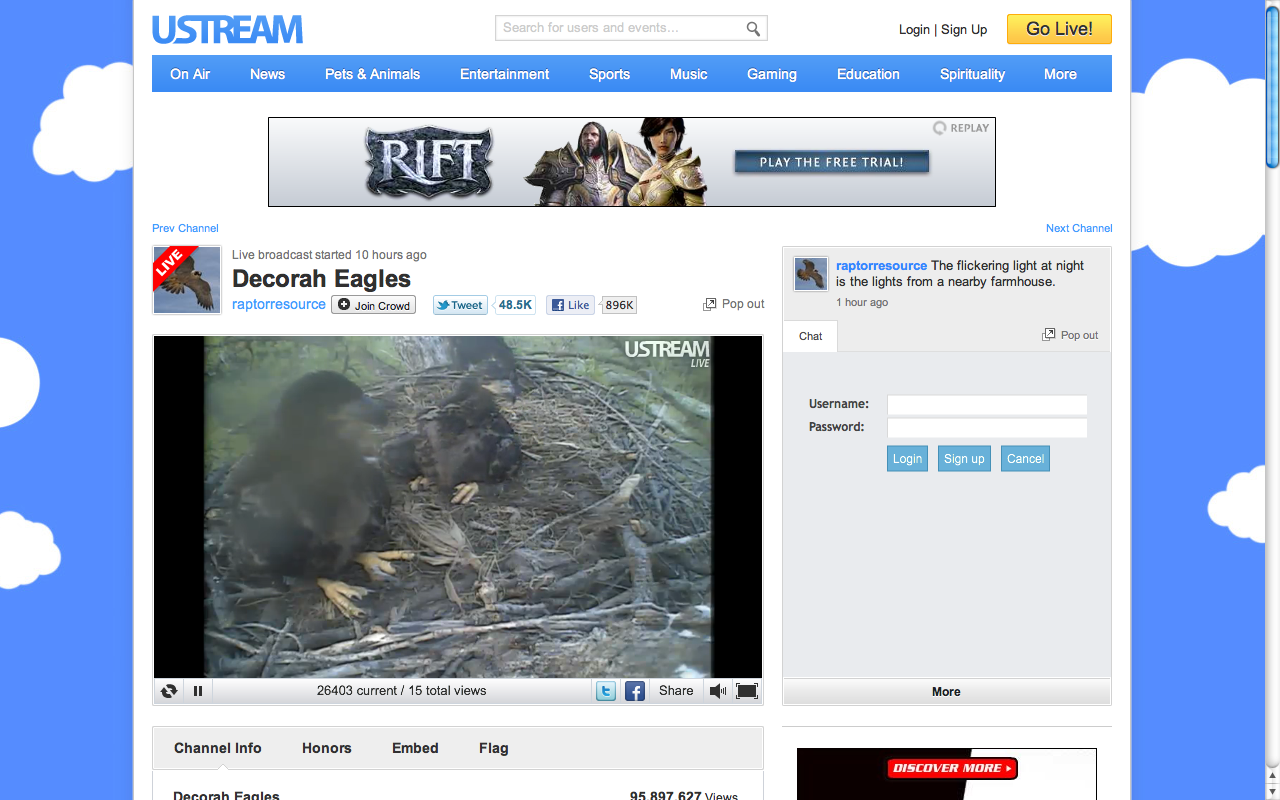
Task: Open the Decorah Eagles channel avatar
Action: point(187,280)
